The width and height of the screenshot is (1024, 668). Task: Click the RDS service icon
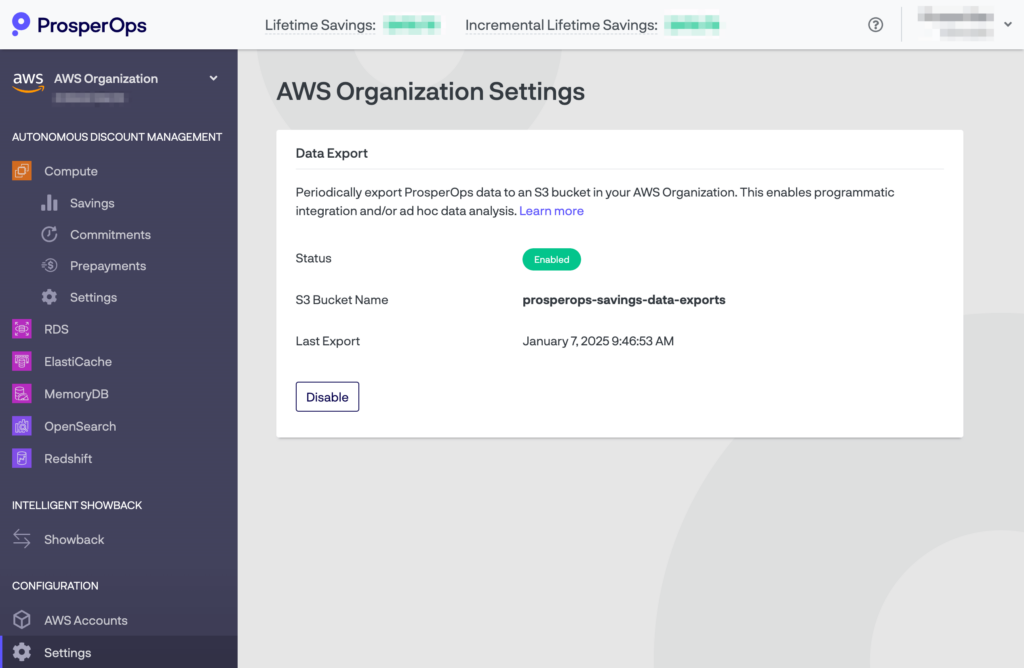point(22,329)
